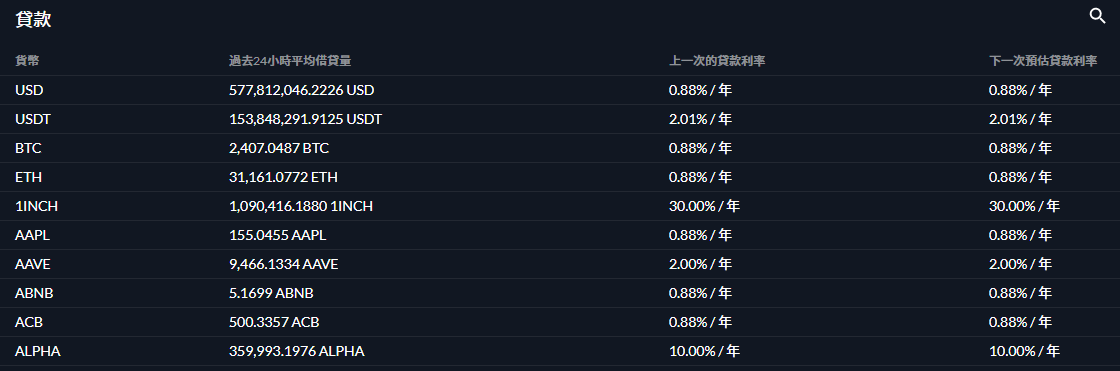Click the 2,407.0487 BTC volume cell
1120x371 pixels.
click(x=279, y=148)
